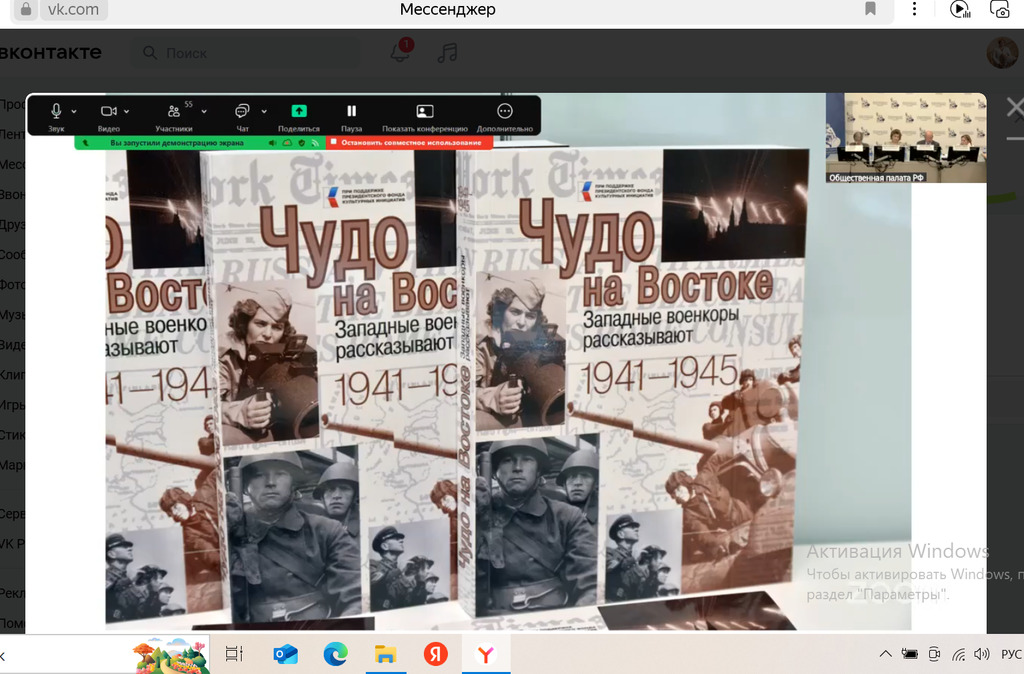Click Остановить совместное использование button
1024x674 pixels.
tap(411, 143)
